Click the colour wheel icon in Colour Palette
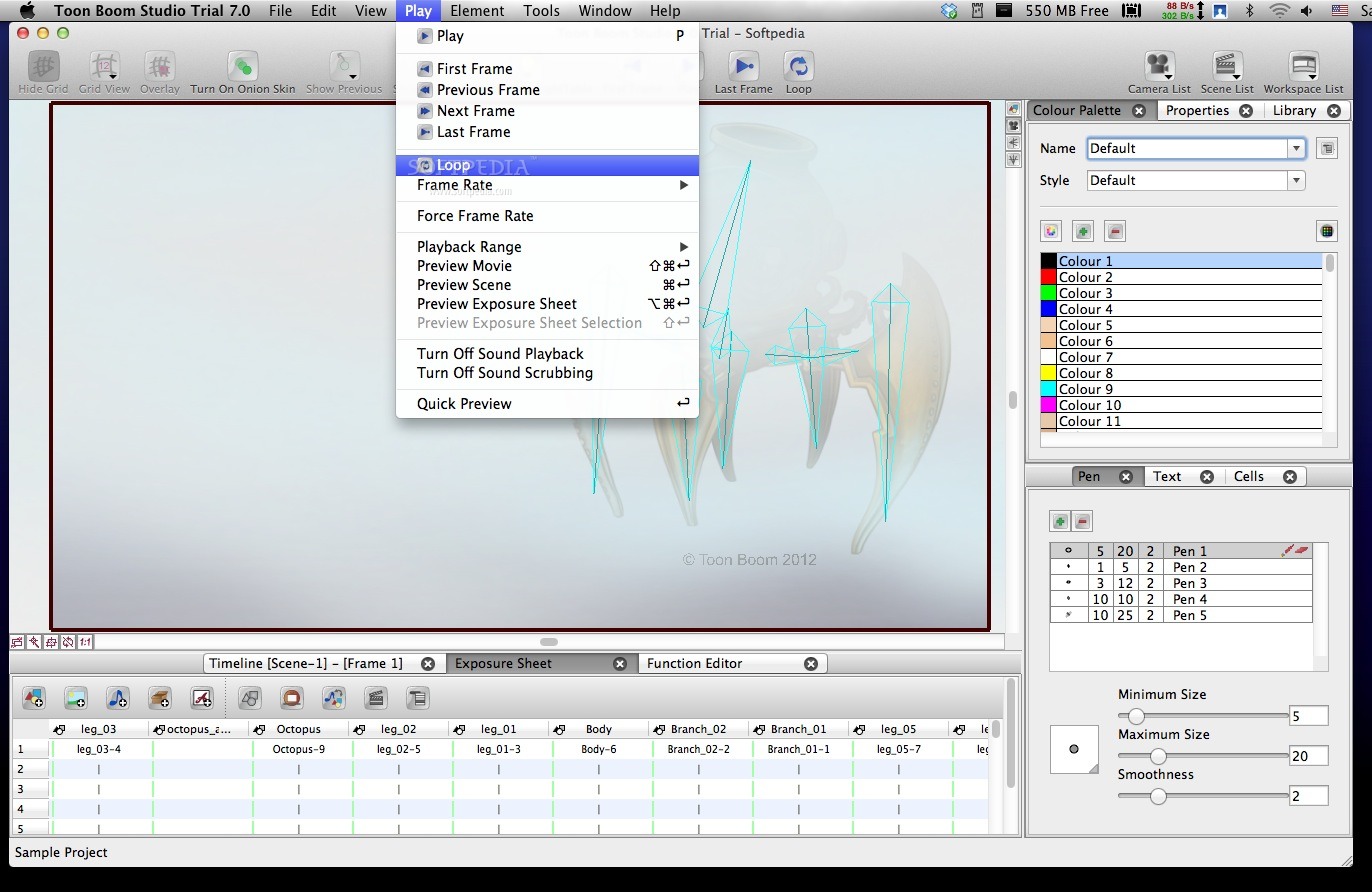This screenshot has height=892, width=1372. point(1050,231)
